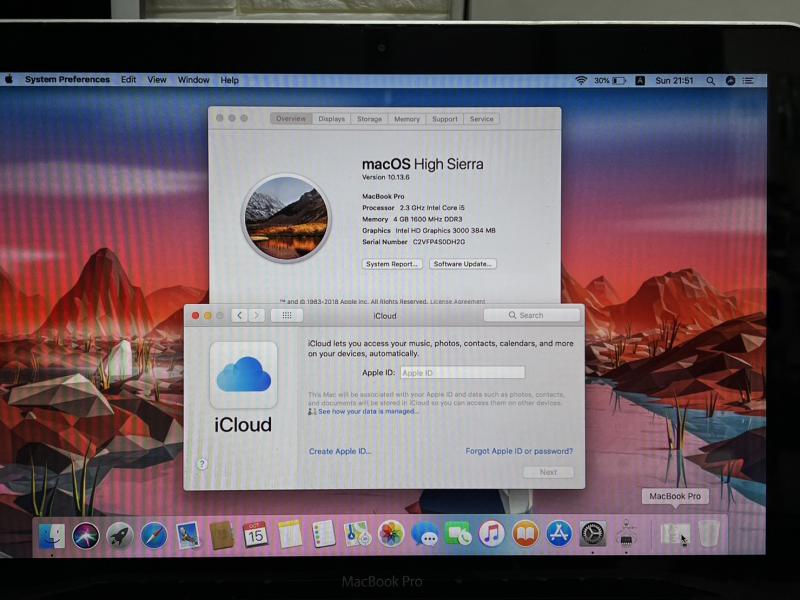This screenshot has width=800, height=600.
Task: Open the App Store dock icon
Action: coord(558,534)
